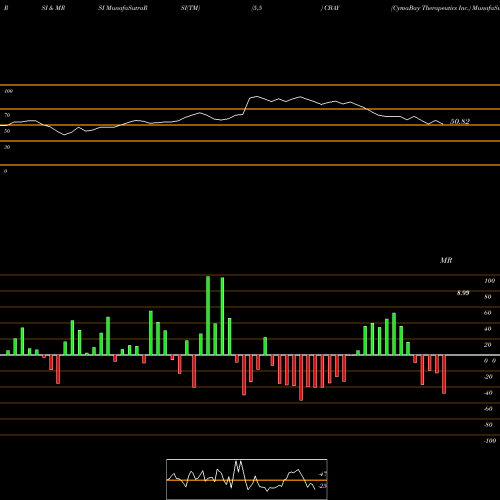Open the mini oscillator chart thumbnail at bottom
The image size is (500, 500).
tap(247, 479)
